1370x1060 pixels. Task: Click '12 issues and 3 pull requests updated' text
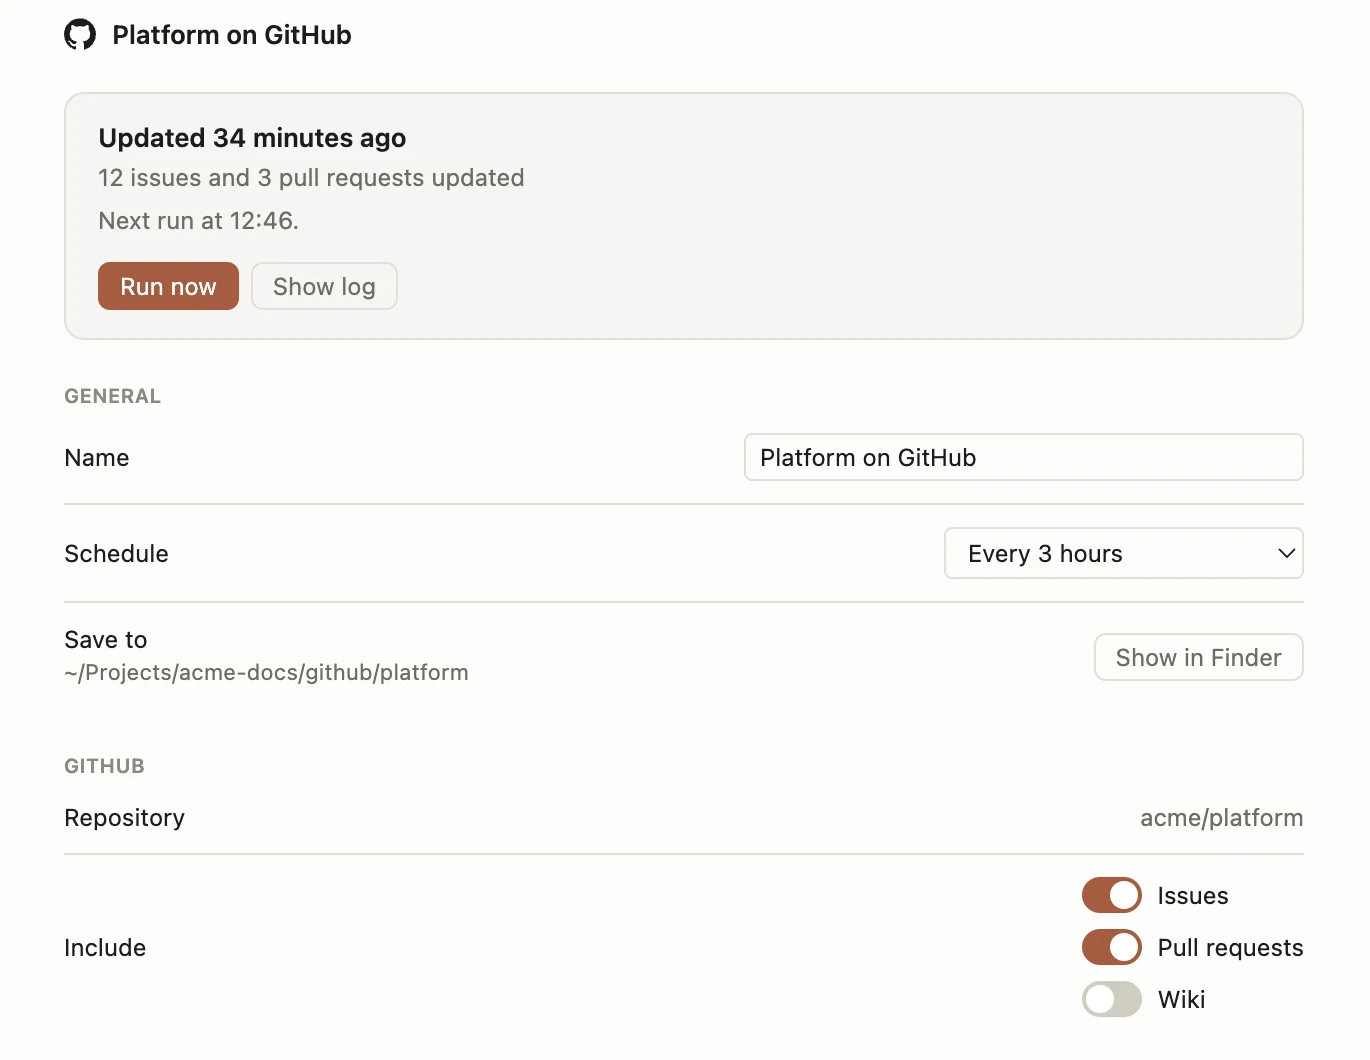[x=311, y=178]
